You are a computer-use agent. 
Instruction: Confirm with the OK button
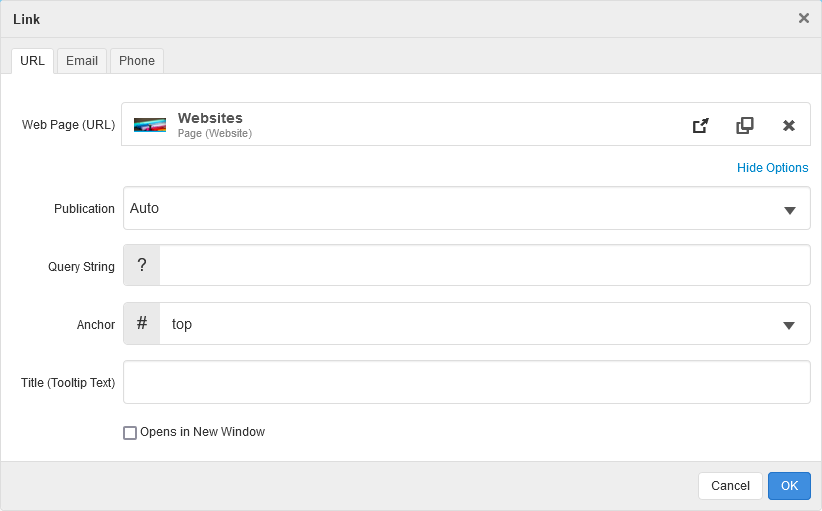point(789,486)
